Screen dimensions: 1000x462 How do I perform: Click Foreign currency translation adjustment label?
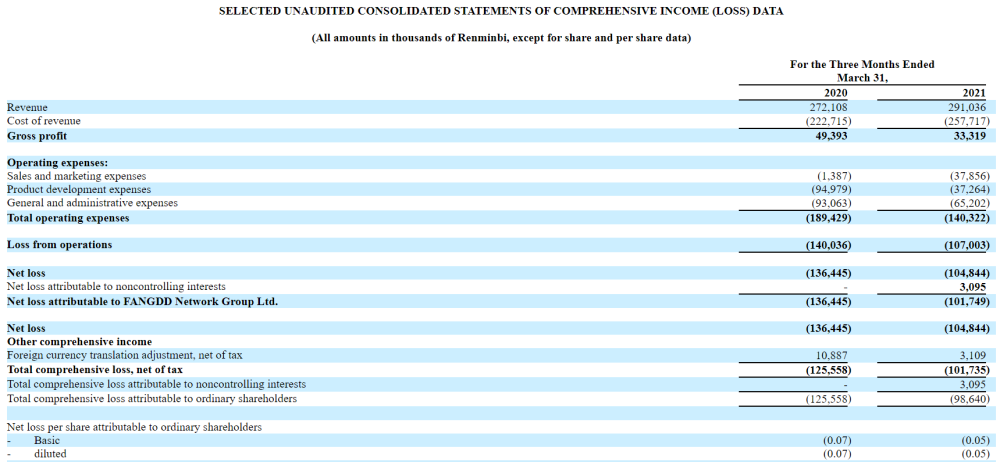click(125, 355)
